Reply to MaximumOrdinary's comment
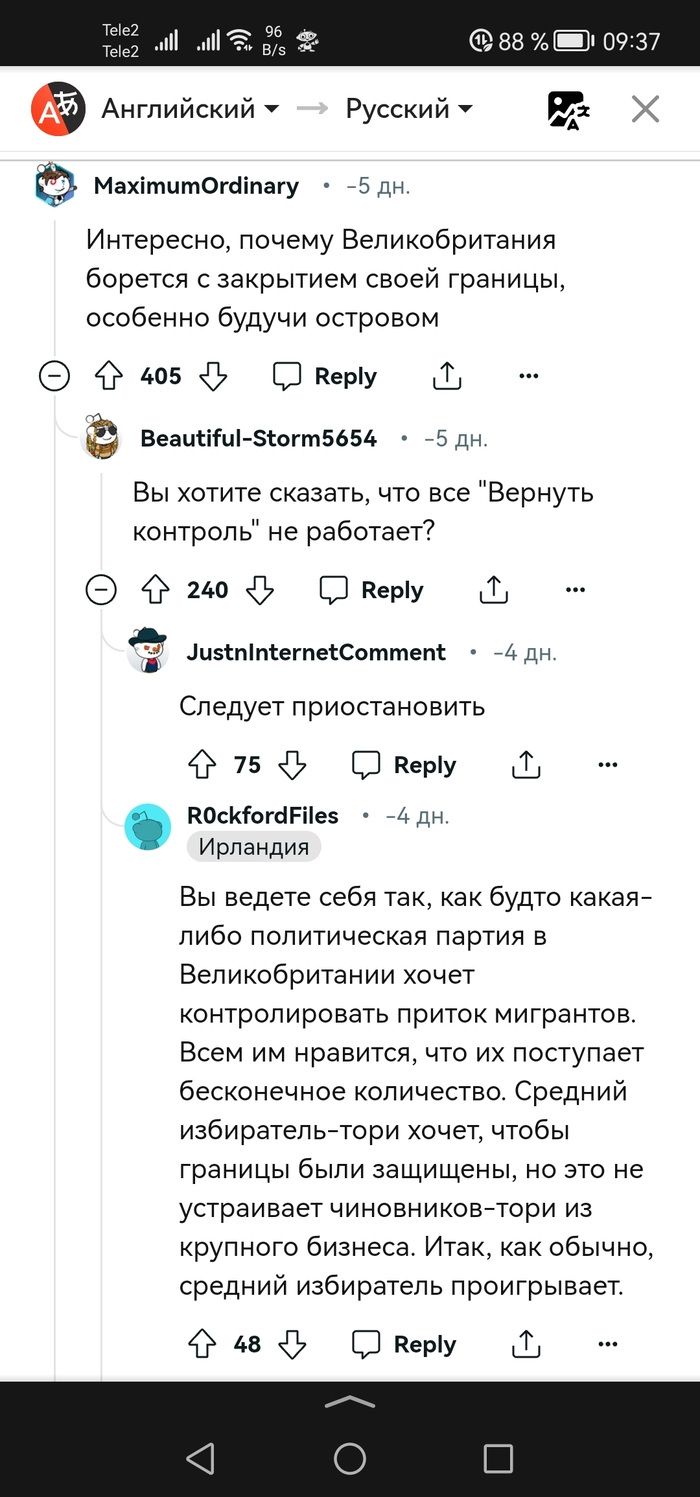The image size is (700, 1497). tap(326, 377)
